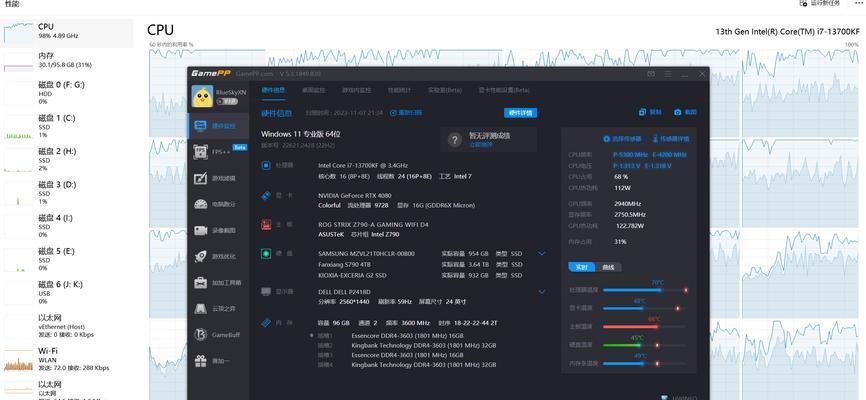Viewport: 866px width, 400px height.
Task: Open the game filter sidebar icon with pencil
Action: [x=200, y=178]
